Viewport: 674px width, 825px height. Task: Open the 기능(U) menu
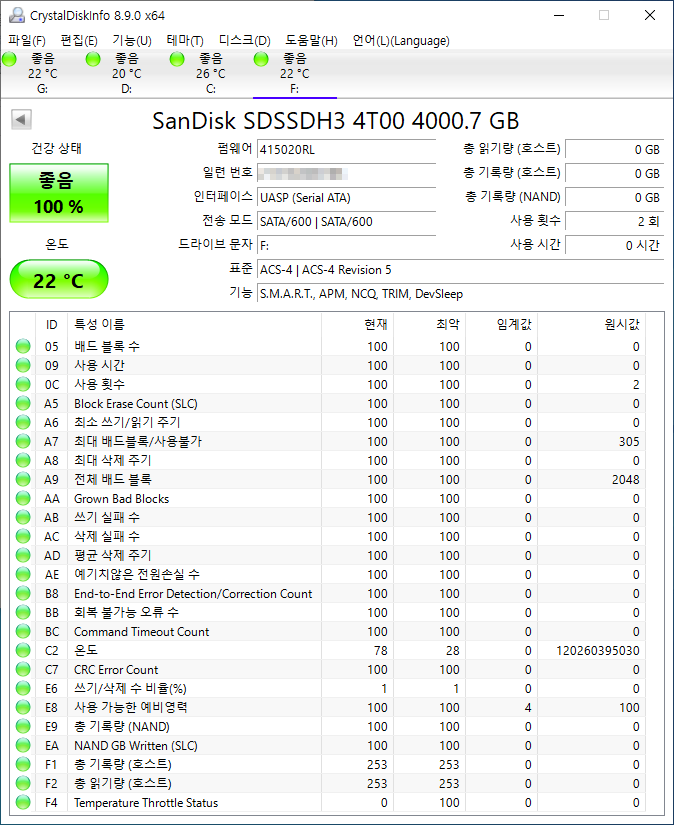point(132,41)
